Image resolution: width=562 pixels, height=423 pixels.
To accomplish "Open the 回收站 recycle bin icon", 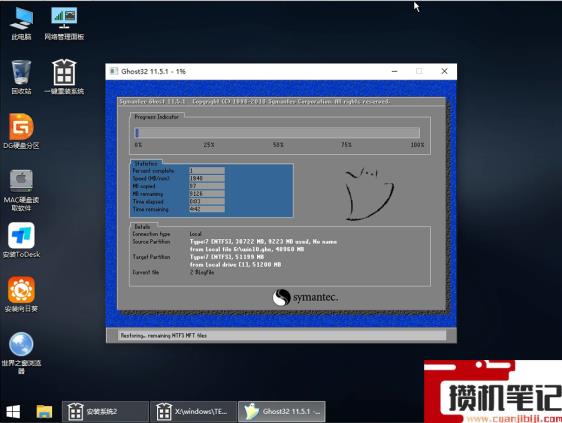I will [x=21, y=77].
